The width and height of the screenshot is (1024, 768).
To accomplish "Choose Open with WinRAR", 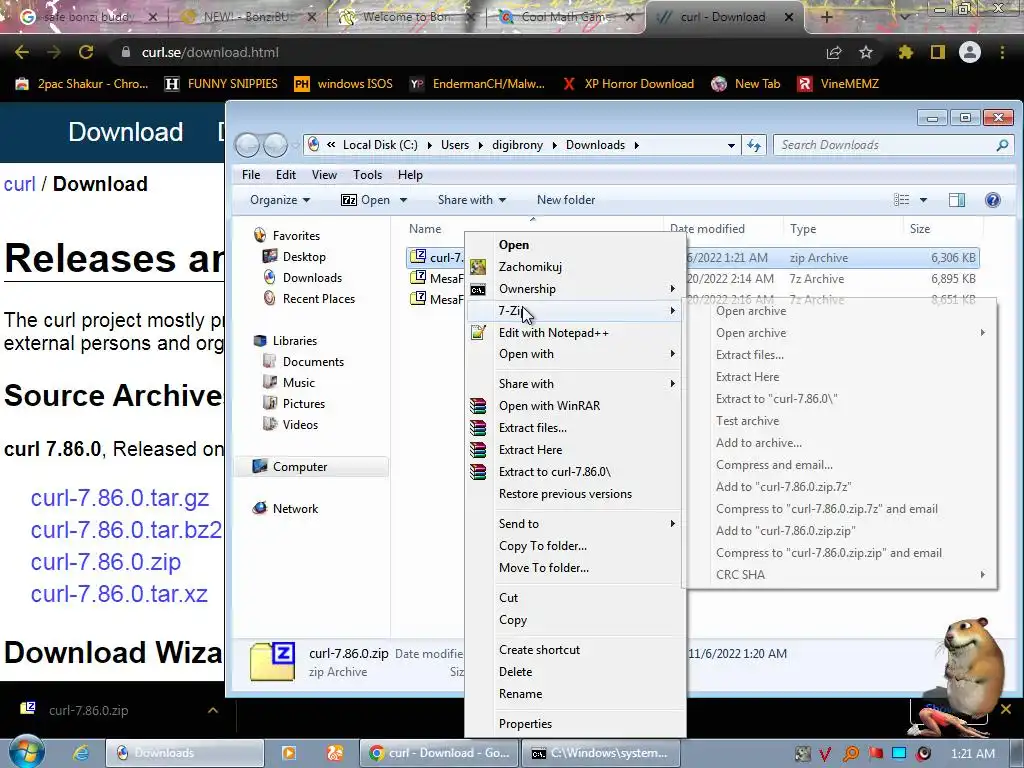I will click(549, 406).
